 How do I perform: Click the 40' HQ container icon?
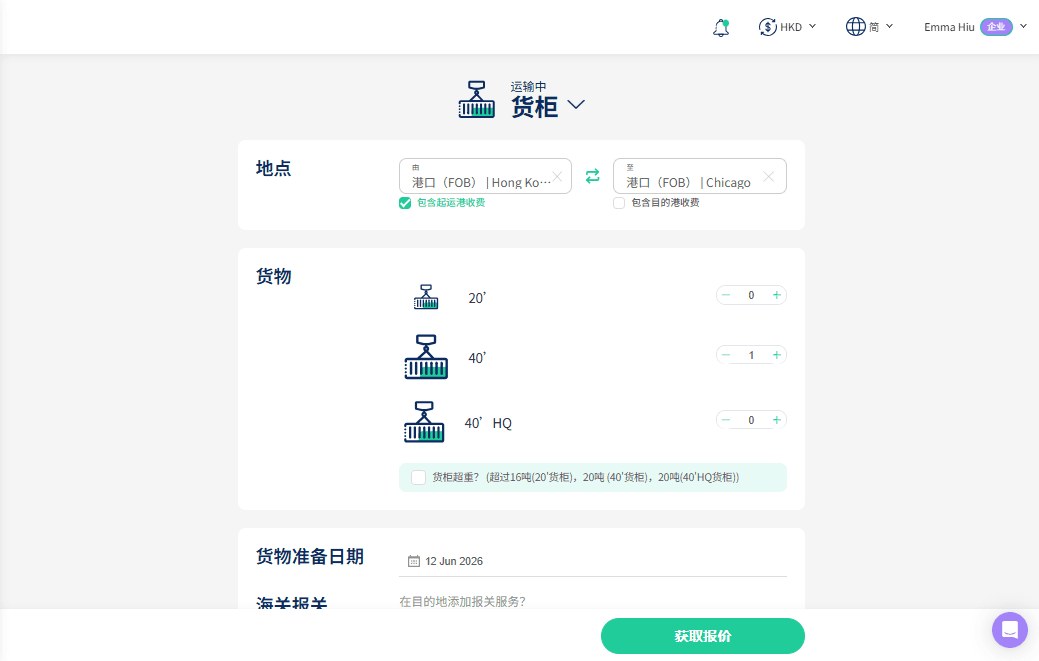424,422
